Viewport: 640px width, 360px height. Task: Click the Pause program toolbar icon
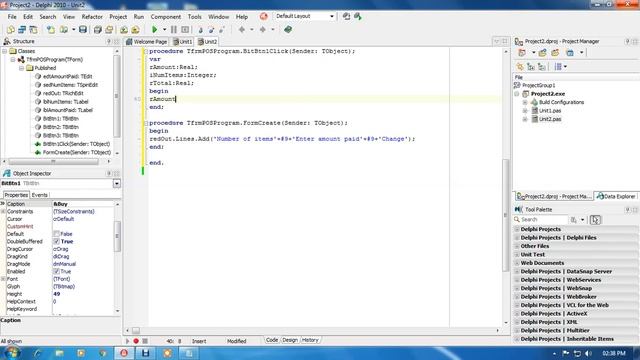(174, 29)
